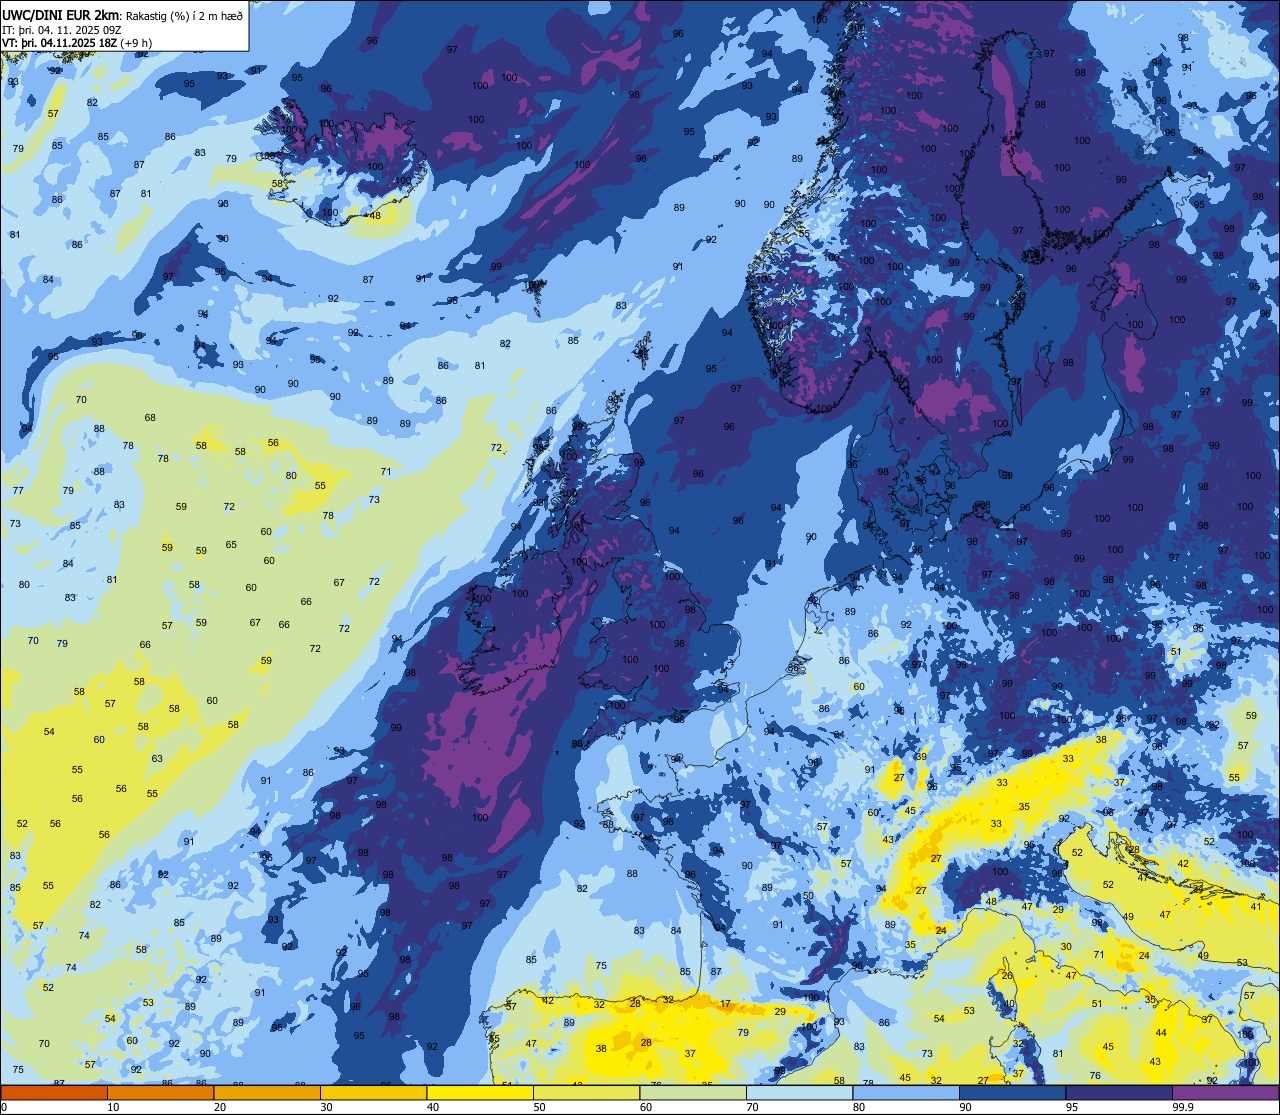This screenshot has height=1115, width=1280.
Task: Click the '30' label on the legend scale
Action: click(x=326, y=1107)
